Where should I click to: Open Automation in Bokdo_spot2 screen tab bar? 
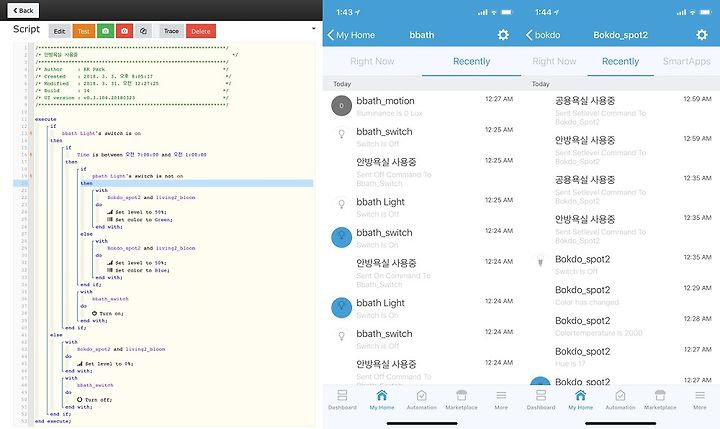tap(620, 400)
